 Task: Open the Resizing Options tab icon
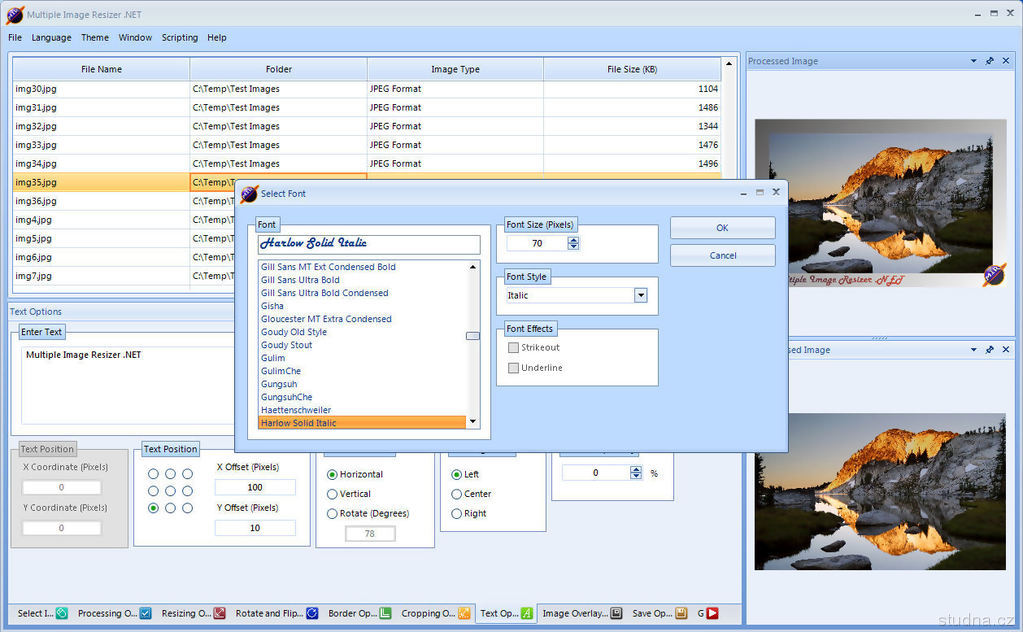tap(219, 613)
